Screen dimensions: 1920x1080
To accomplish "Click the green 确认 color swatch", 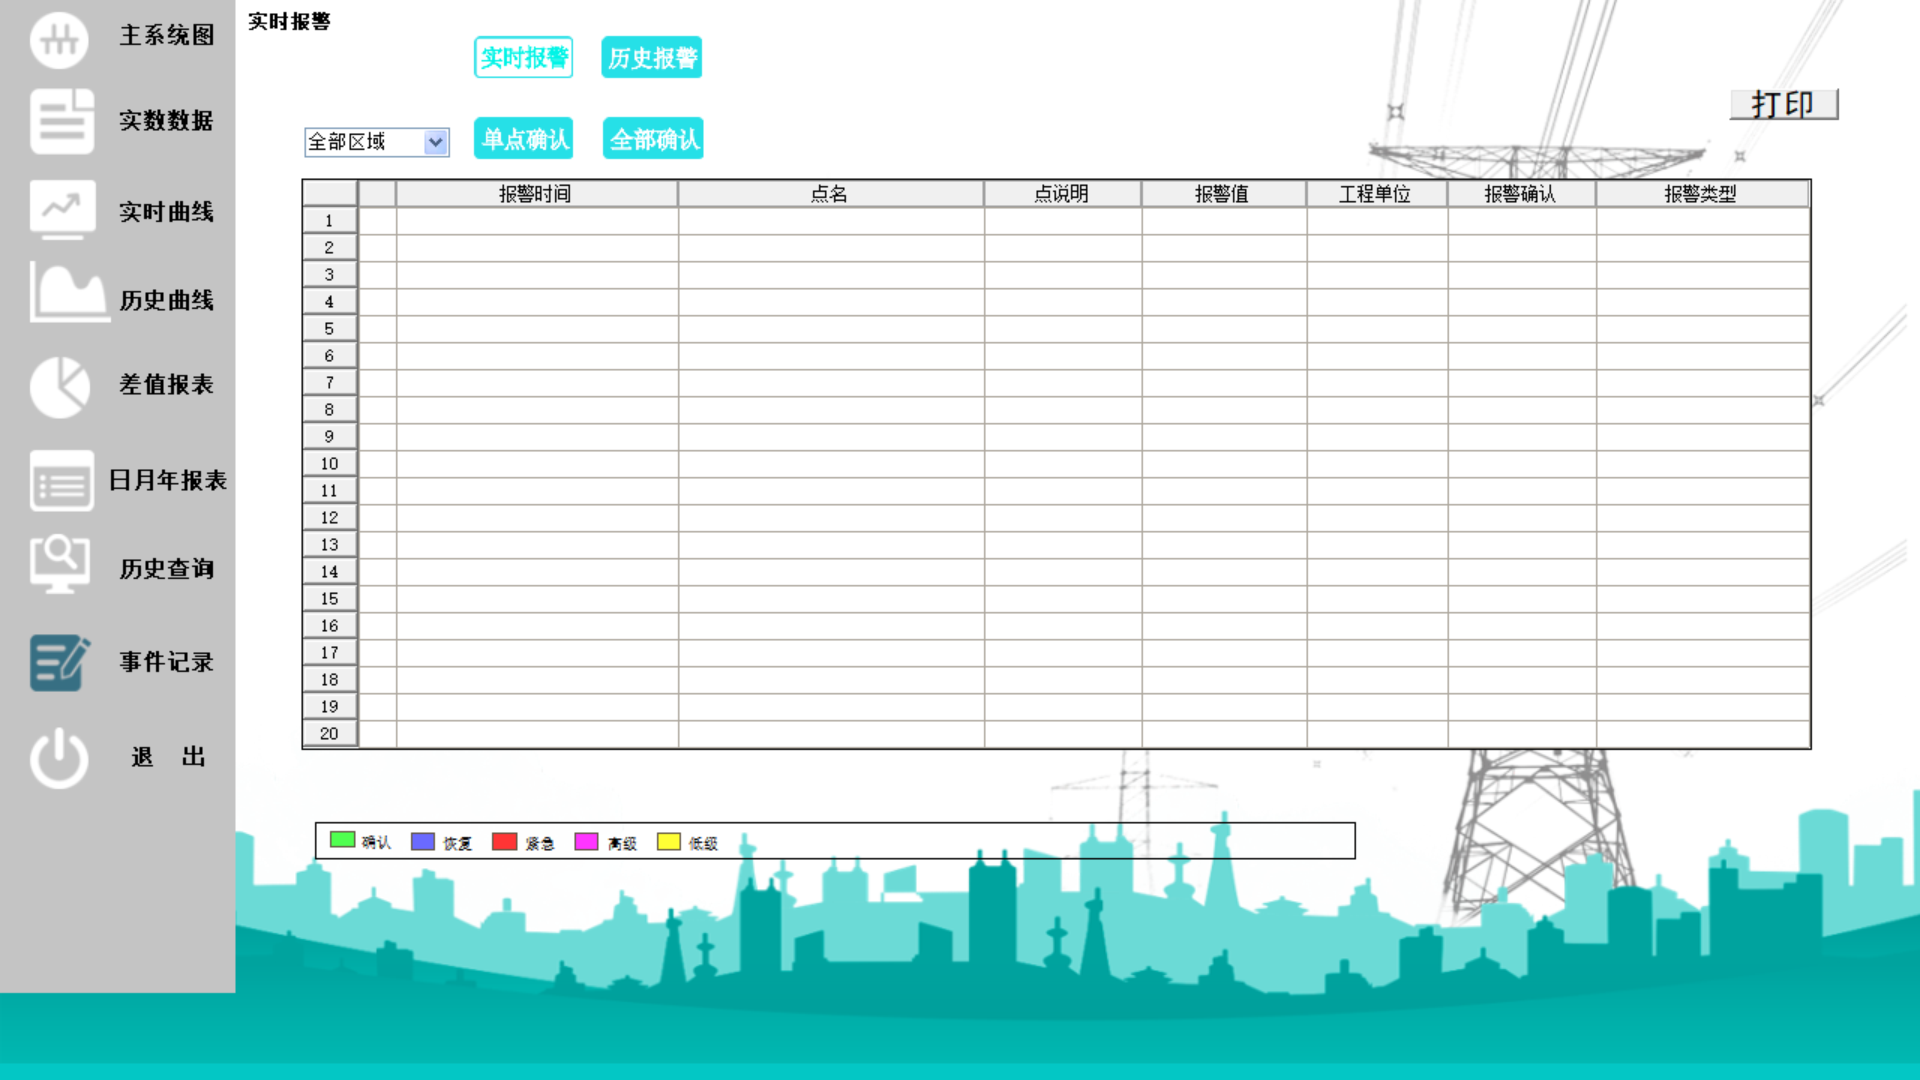I will pos(340,841).
